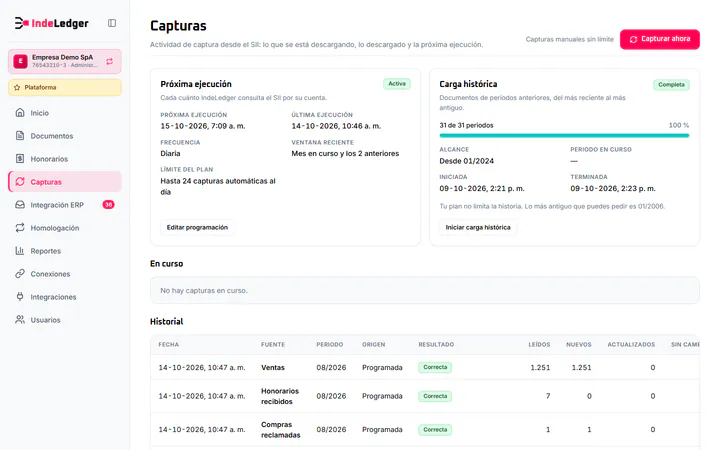Click the Empresa Demo SpA avatar icon

pos(20,61)
